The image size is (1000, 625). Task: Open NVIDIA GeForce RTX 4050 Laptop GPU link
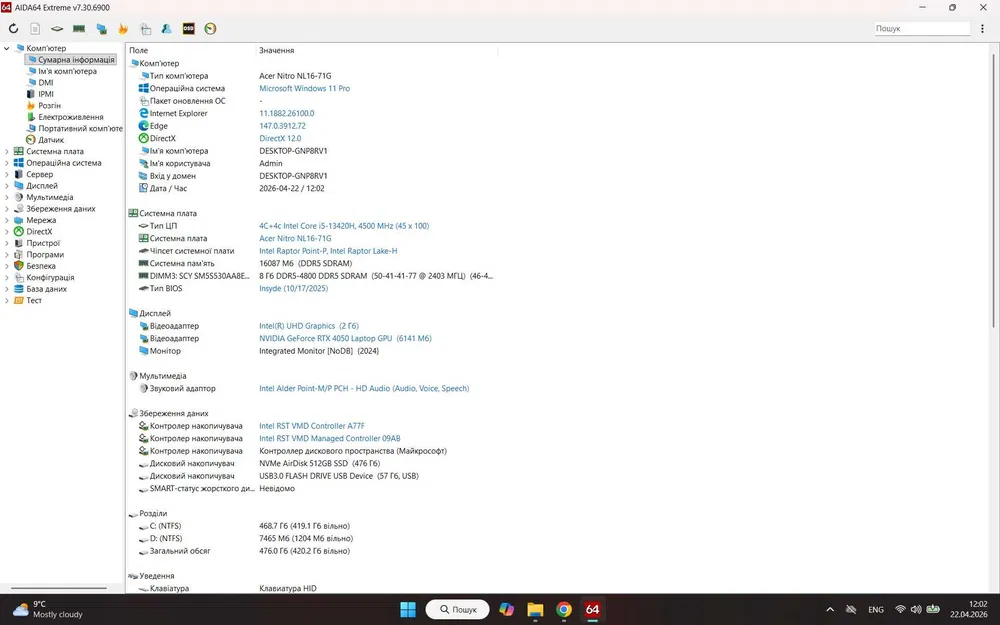345,338
